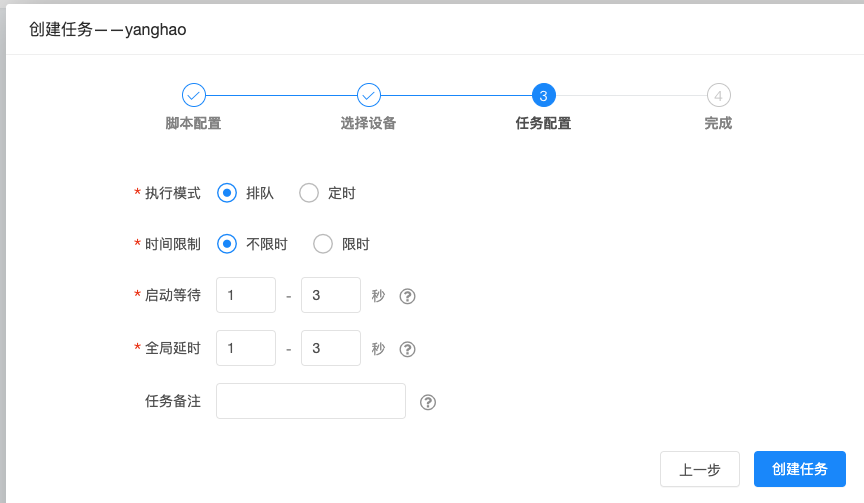Image resolution: width=864 pixels, height=503 pixels.
Task: Click the 创建任务 button
Action: tap(799, 469)
